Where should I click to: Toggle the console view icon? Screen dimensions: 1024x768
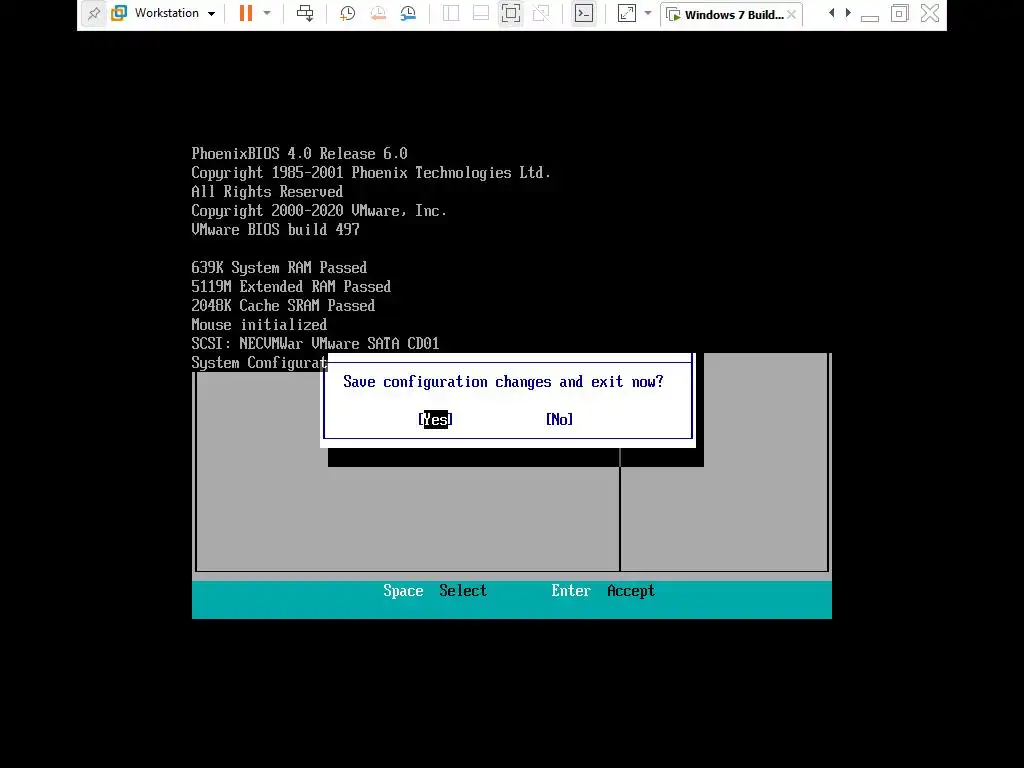coord(584,14)
